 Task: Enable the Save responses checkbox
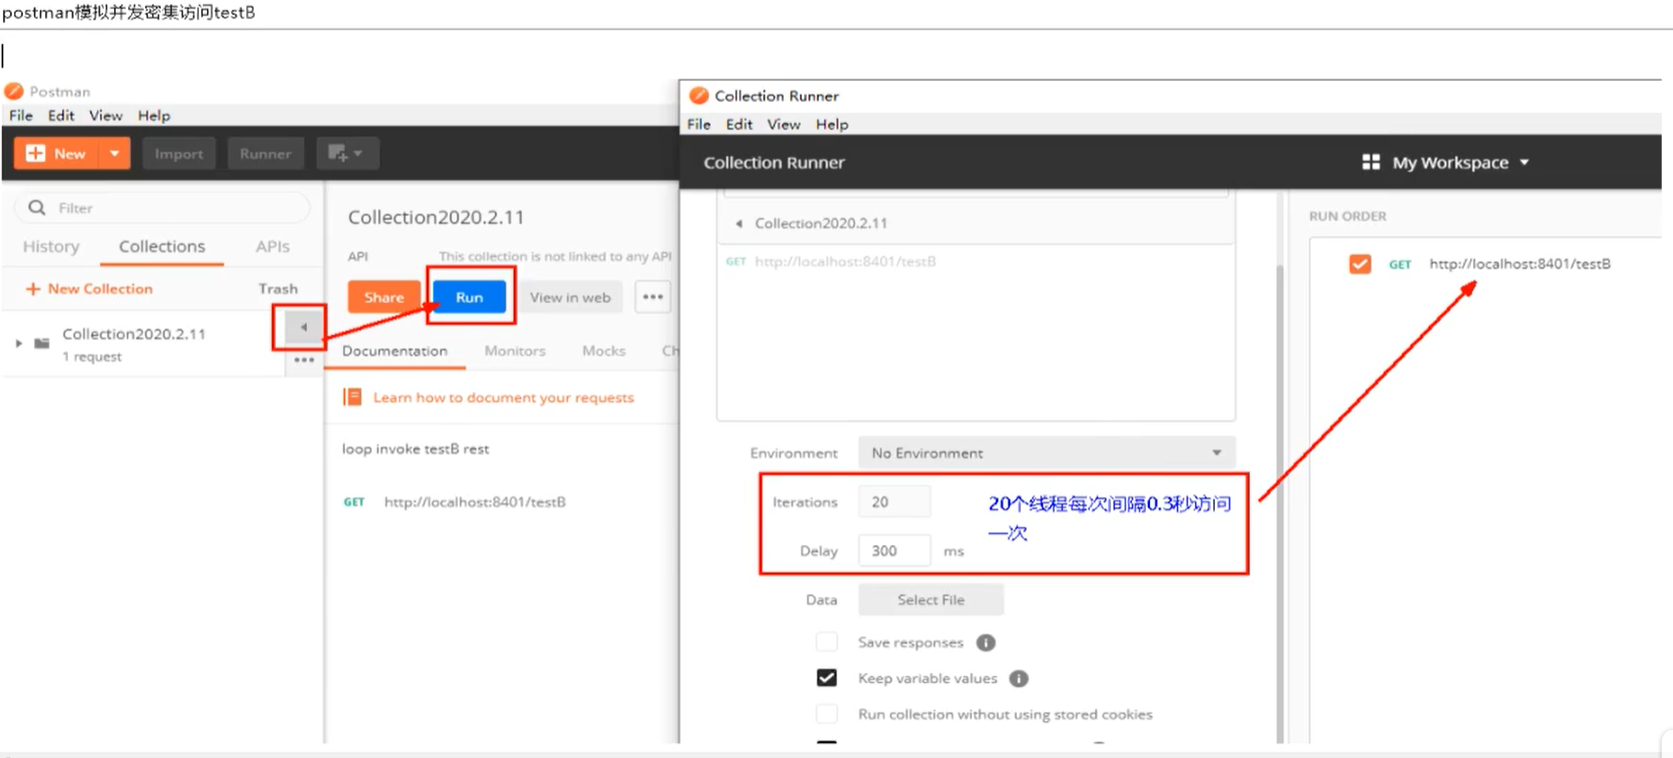[827, 642]
